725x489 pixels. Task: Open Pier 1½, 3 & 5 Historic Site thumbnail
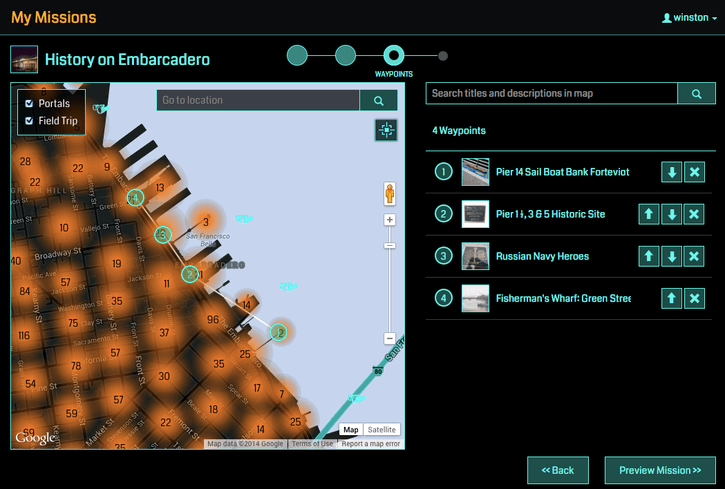pos(475,214)
